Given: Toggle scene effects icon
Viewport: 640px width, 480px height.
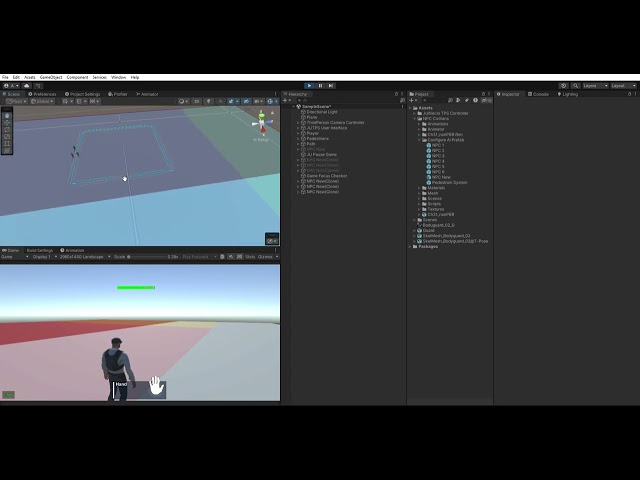Looking at the screenshot, I should 232,101.
